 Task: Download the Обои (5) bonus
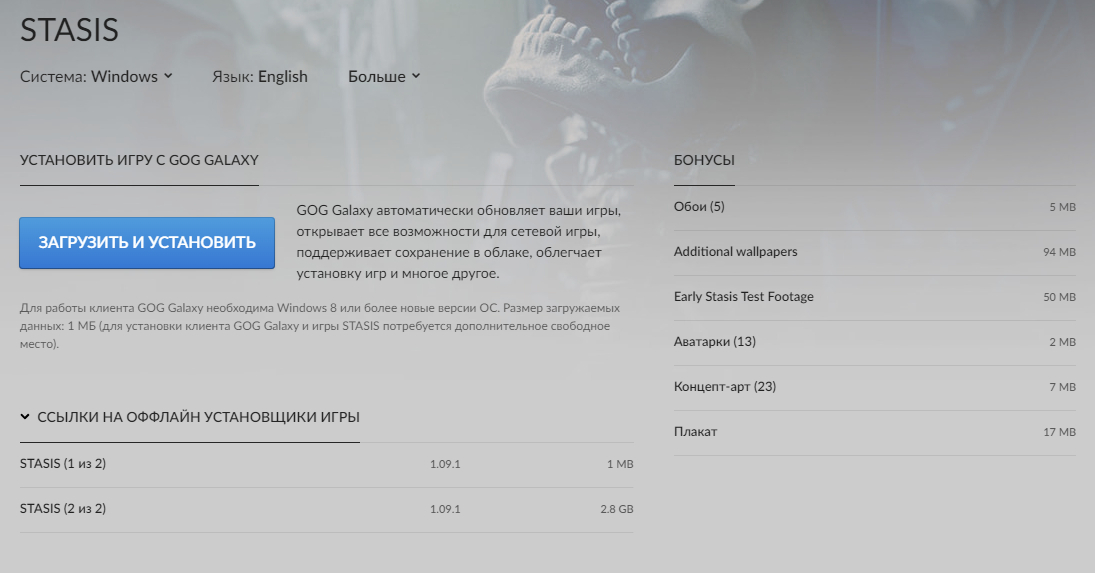point(874,207)
